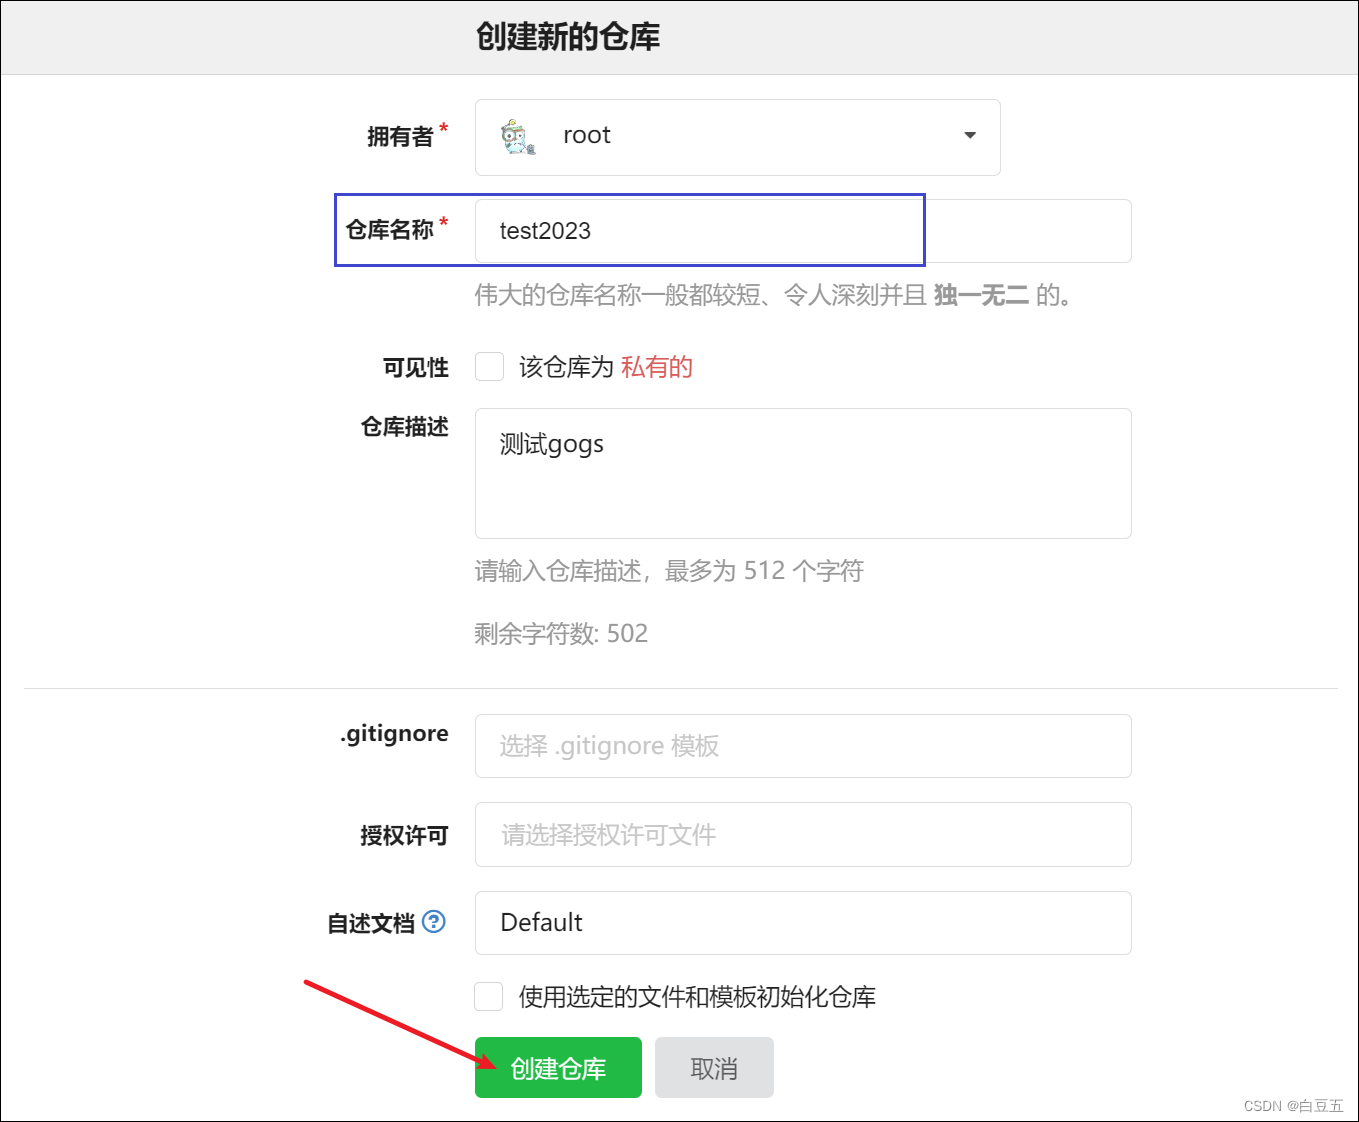Toggle the private repository checkbox
This screenshot has height=1122, width=1359.
coord(489,366)
